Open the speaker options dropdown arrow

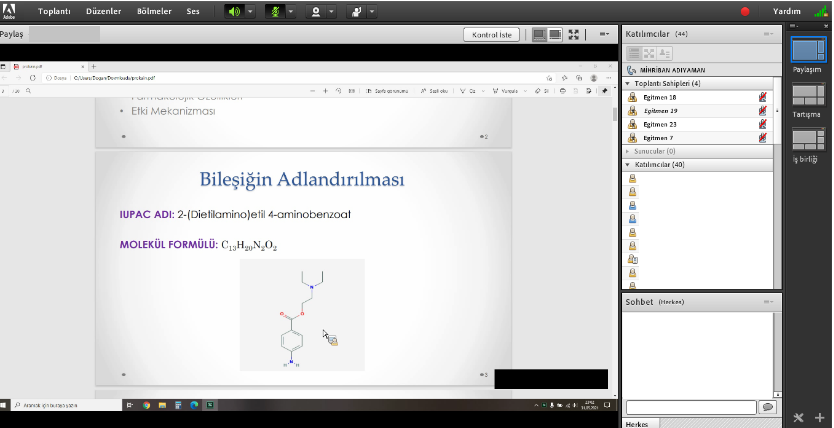pyautogui.click(x=250, y=12)
